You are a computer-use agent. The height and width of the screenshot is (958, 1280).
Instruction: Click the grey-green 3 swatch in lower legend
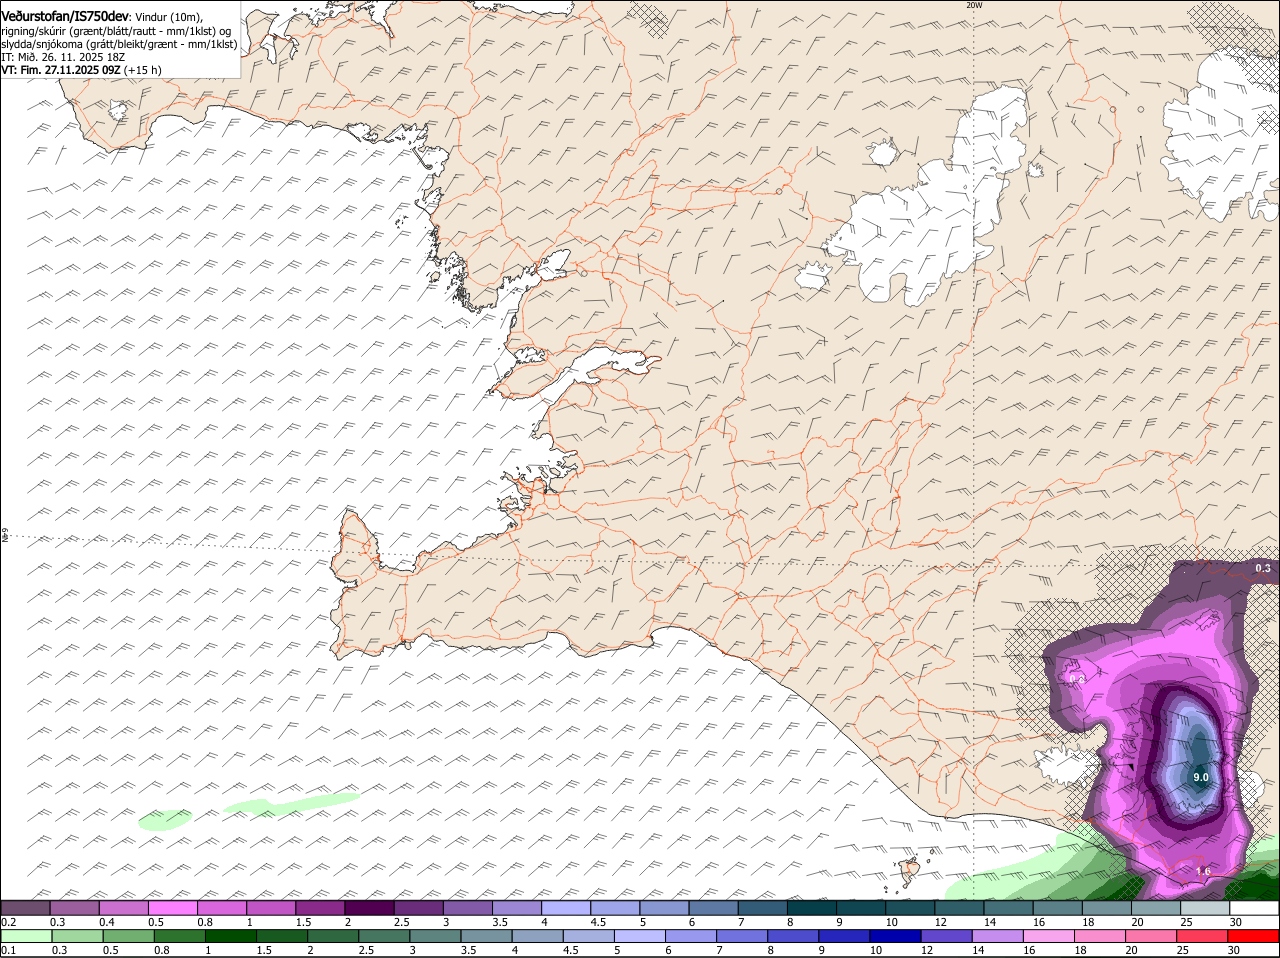pyautogui.click(x=435, y=936)
